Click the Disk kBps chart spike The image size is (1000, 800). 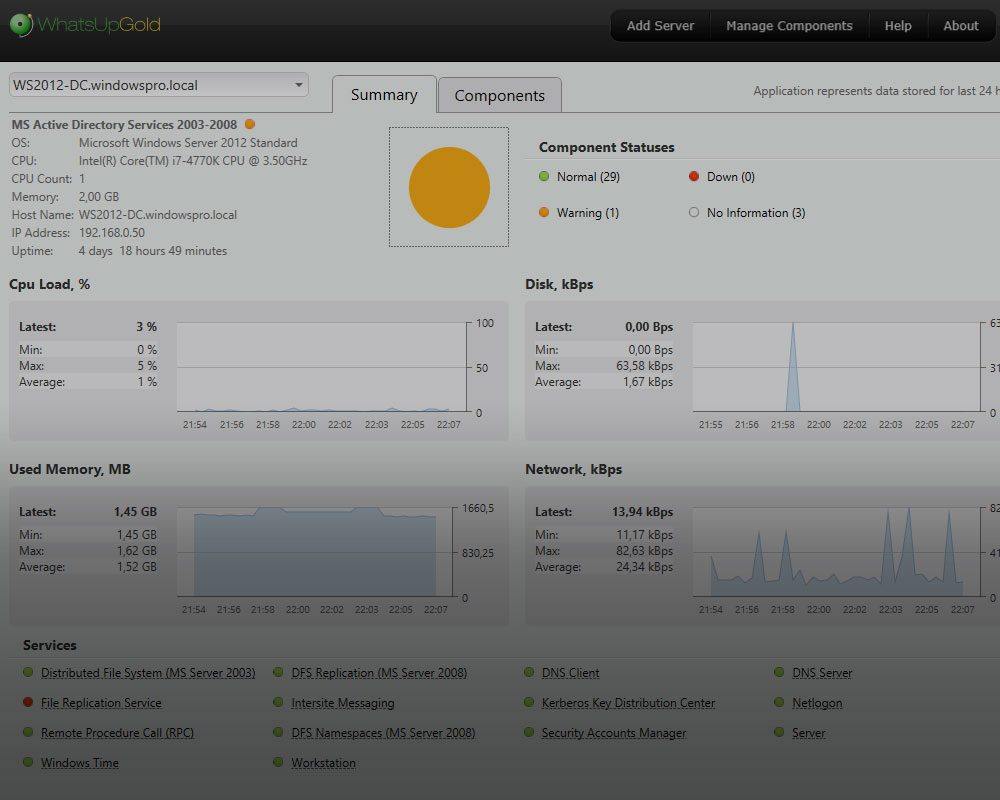[x=793, y=367]
